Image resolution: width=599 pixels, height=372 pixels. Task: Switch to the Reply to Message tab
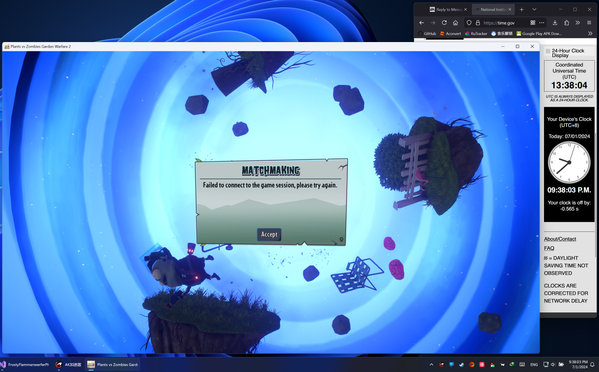coord(448,10)
